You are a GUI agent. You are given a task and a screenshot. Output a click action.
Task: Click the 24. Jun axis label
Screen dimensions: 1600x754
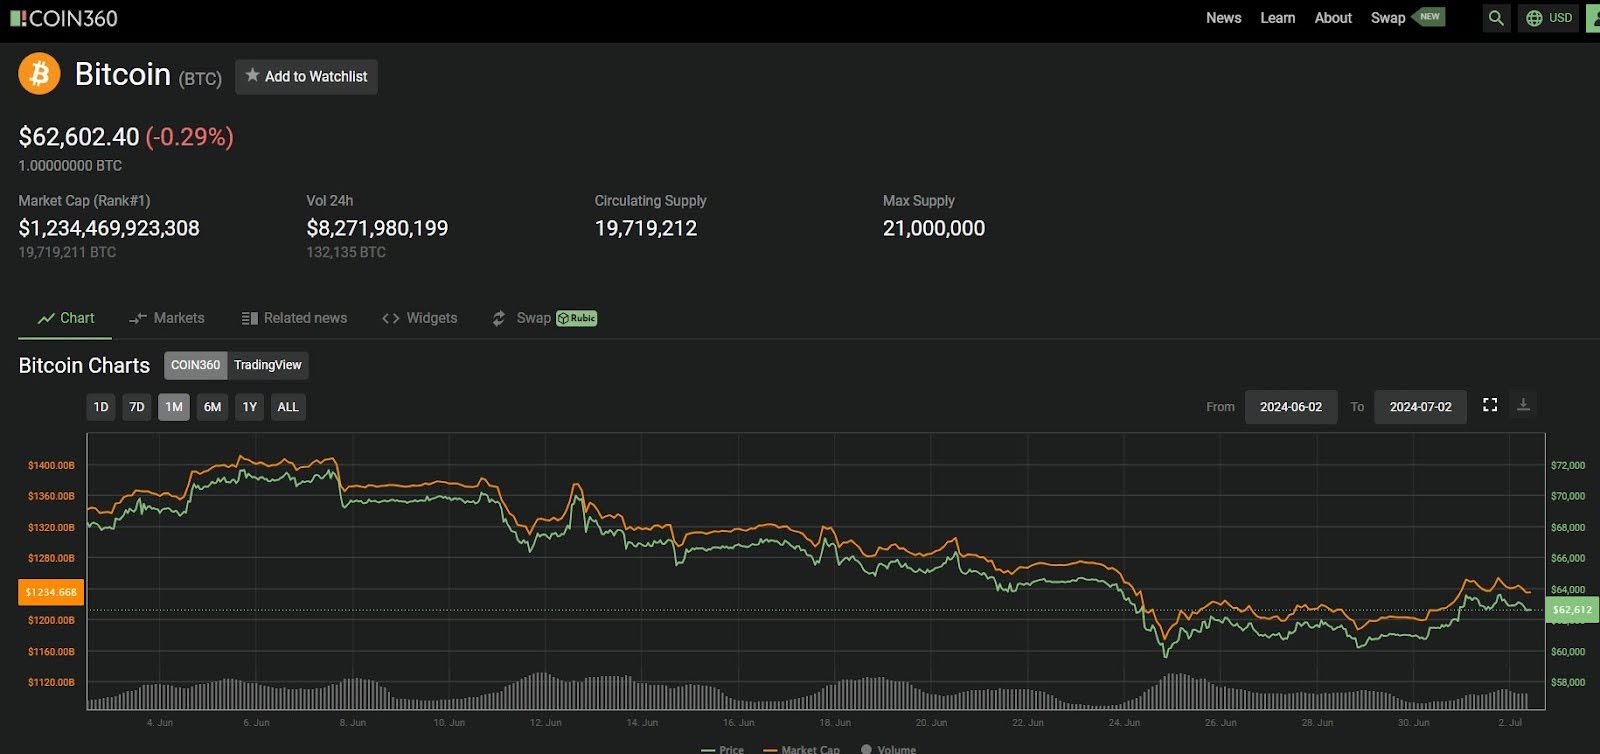[1124, 722]
